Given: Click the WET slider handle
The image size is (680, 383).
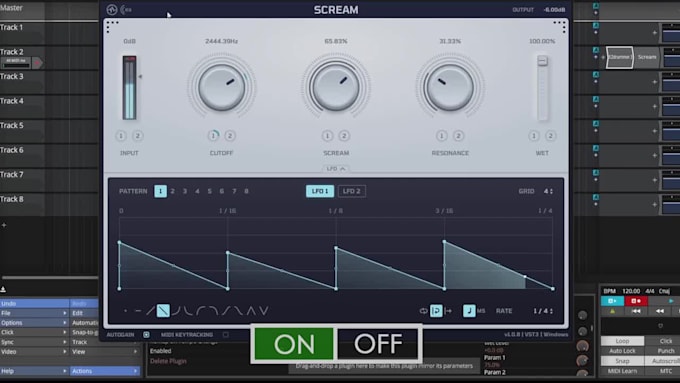Looking at the screenshot, I should (x=542, y=61).
